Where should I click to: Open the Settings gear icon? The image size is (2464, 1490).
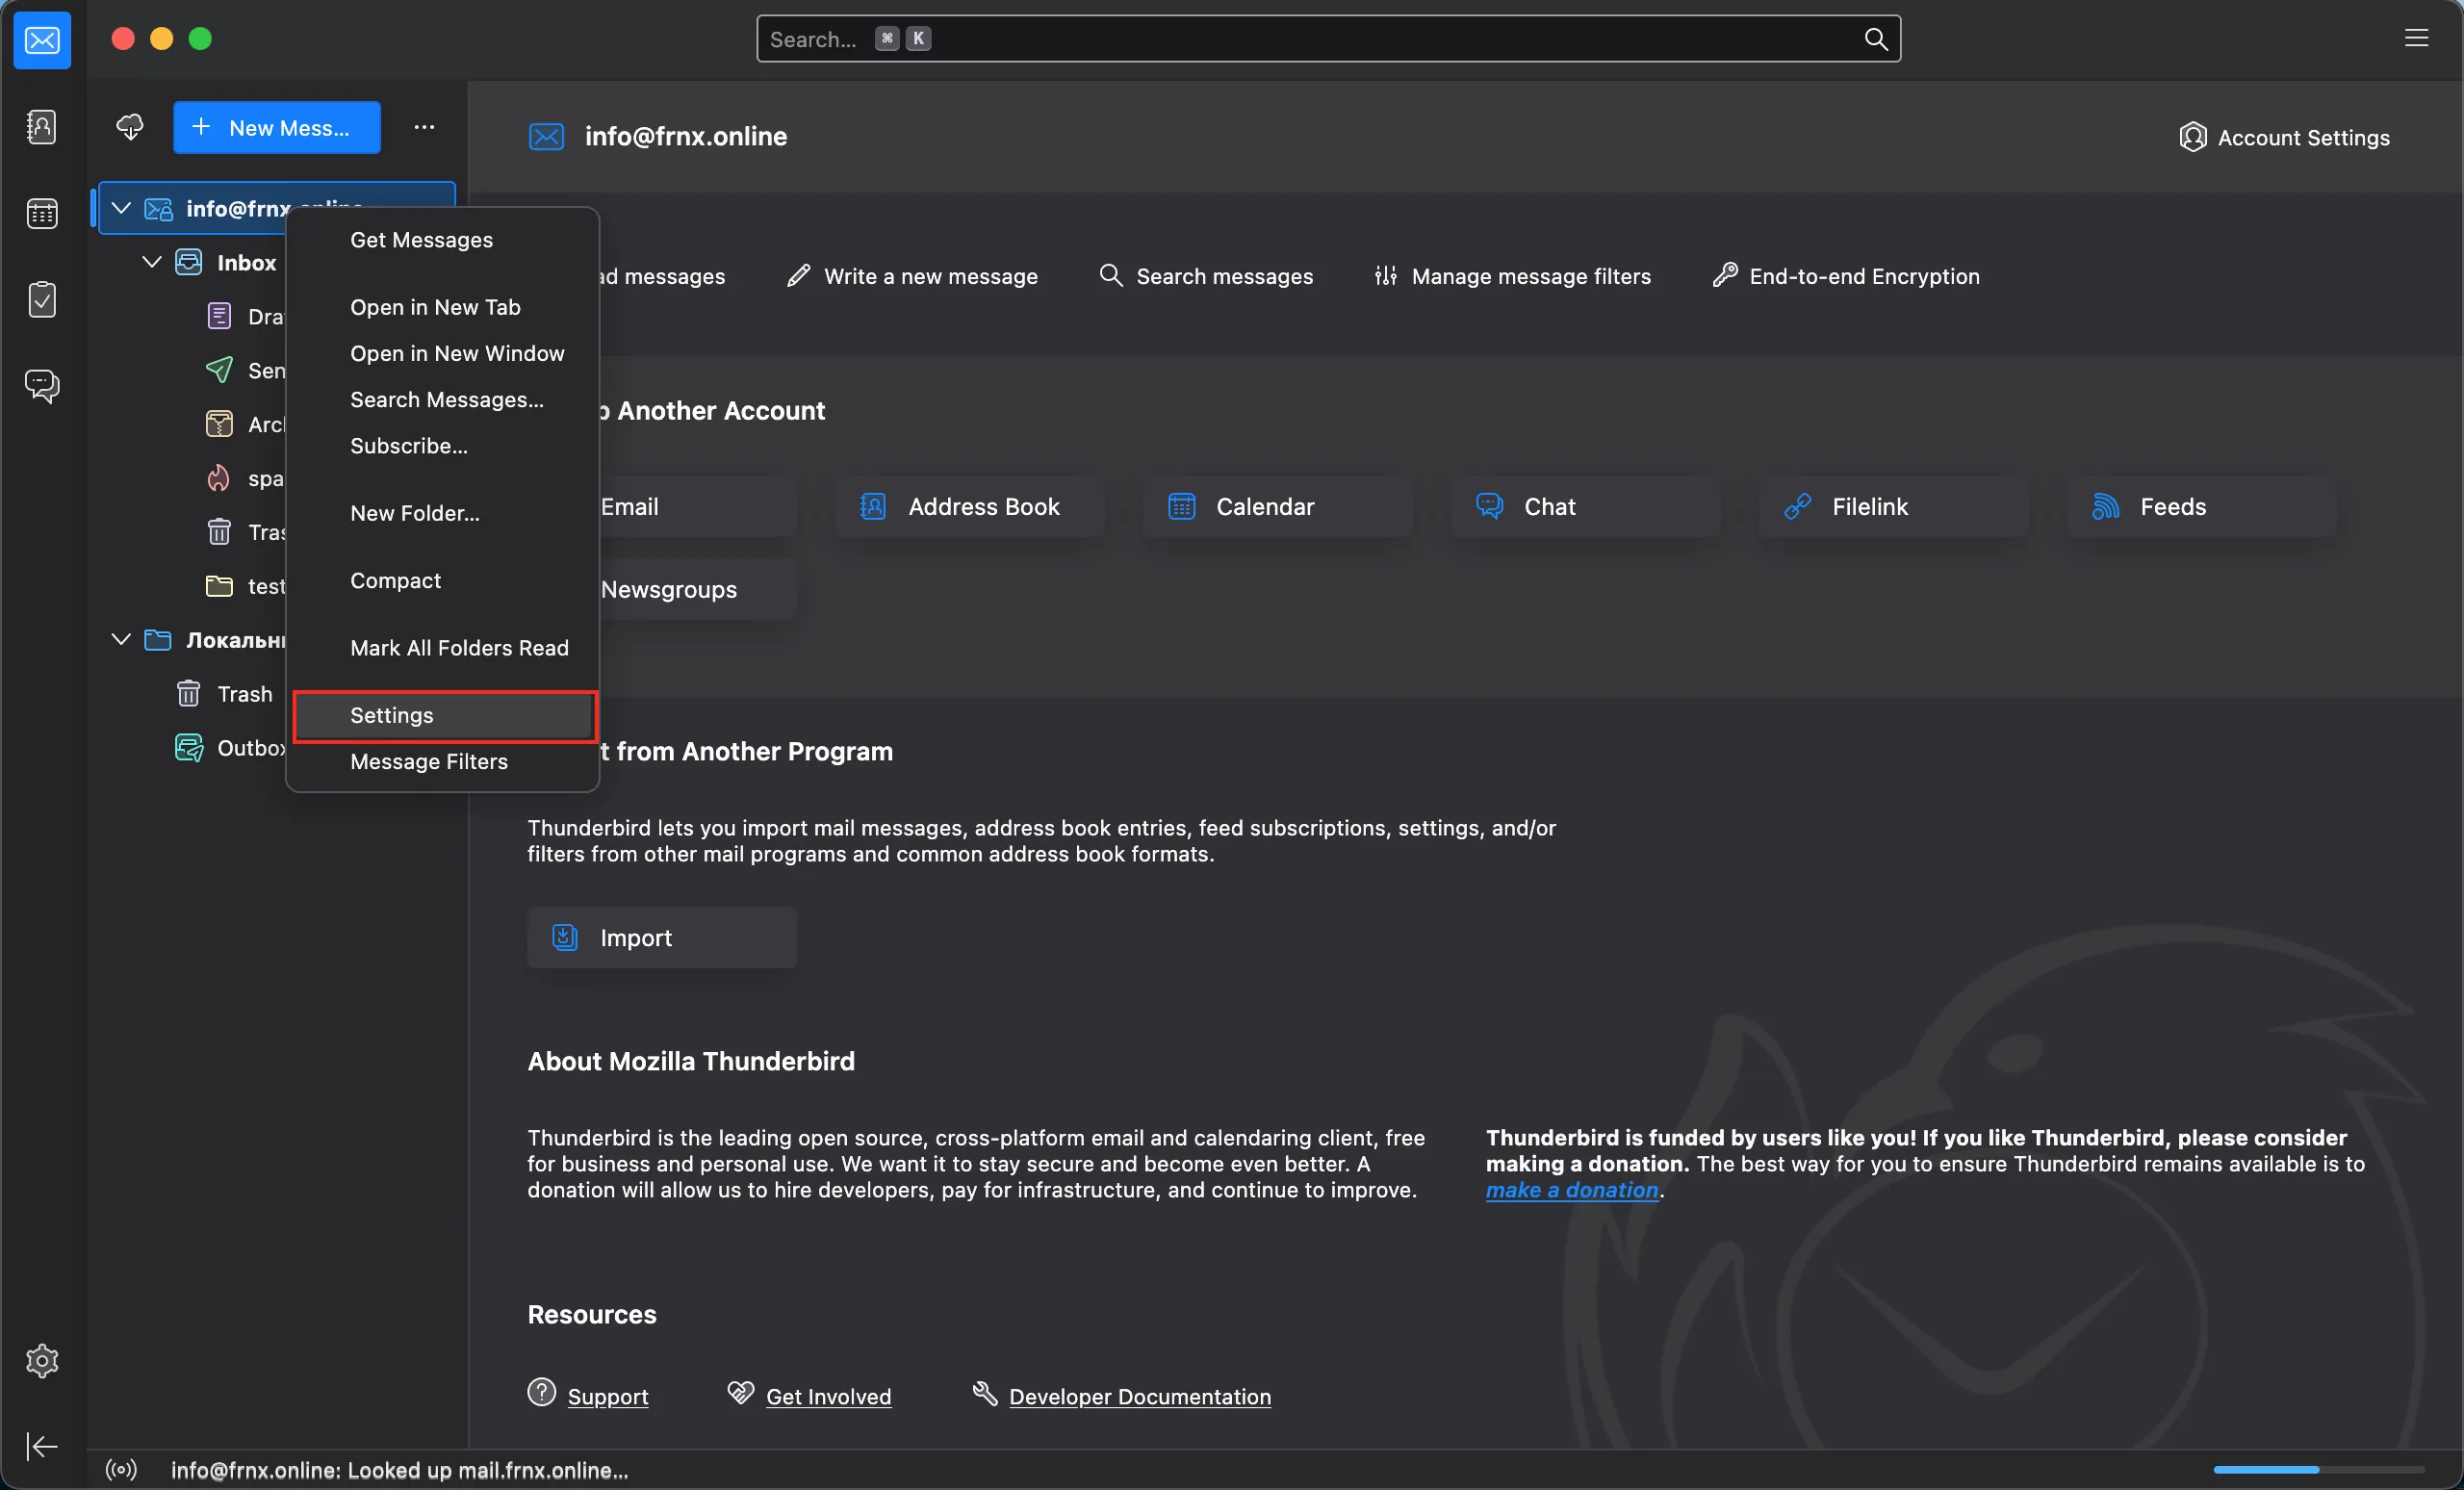[x=42, y=1361]
